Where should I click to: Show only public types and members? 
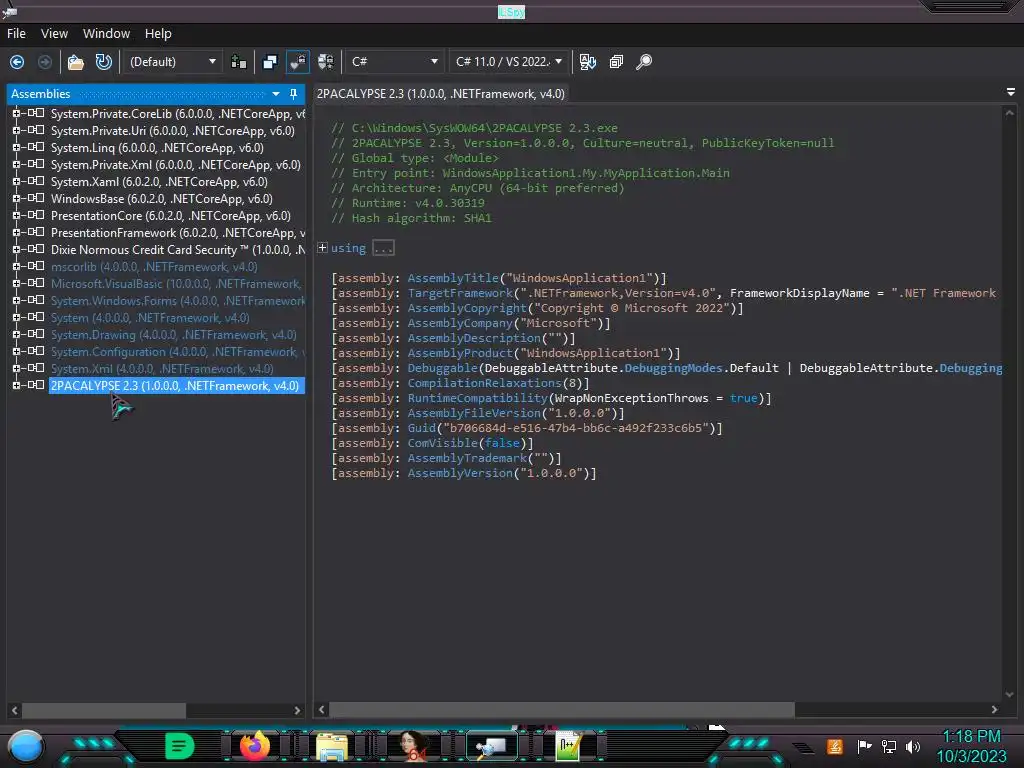point(270,62)
